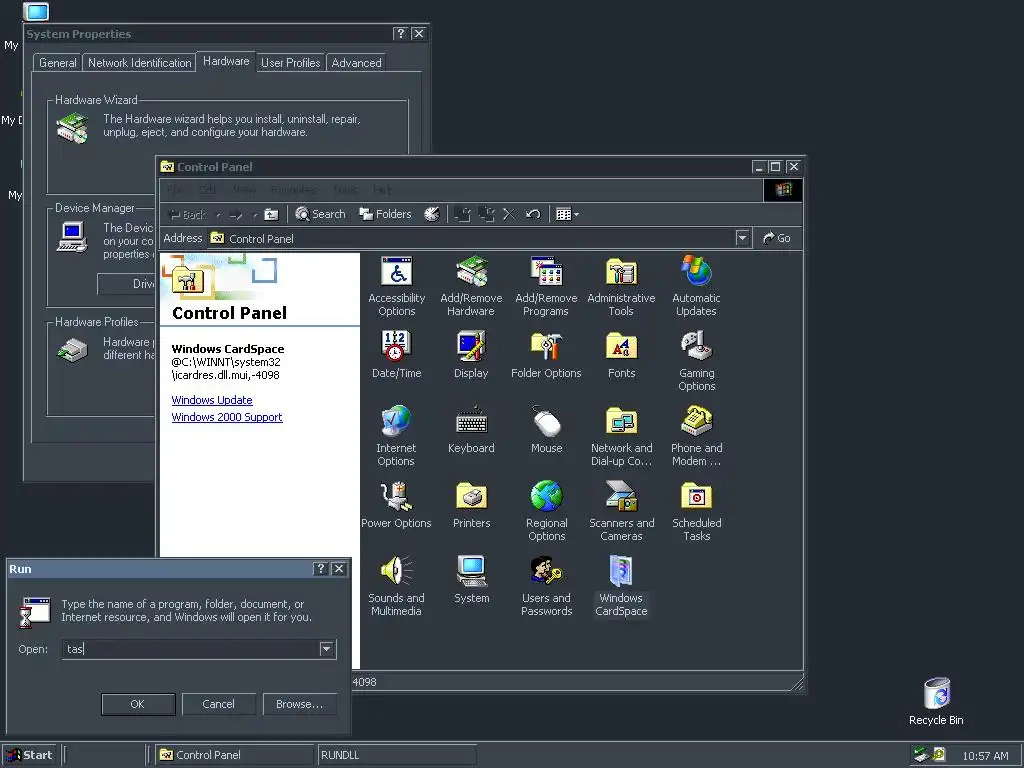
Task: Switch to Advanced tab in System Properties
Action: [356, 63]
